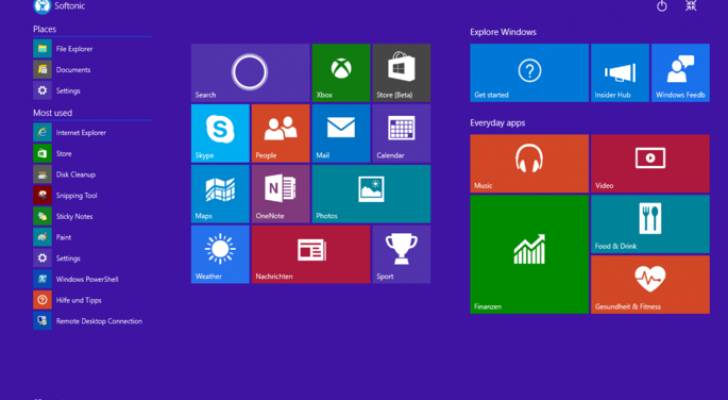Open the People tile

click(280, 133)
